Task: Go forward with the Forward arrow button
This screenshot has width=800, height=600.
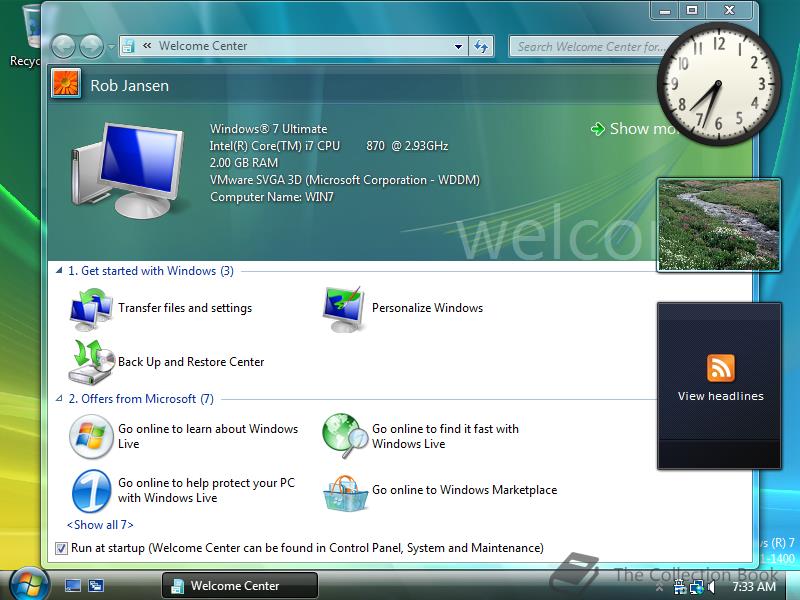Action: pos(92,47)
